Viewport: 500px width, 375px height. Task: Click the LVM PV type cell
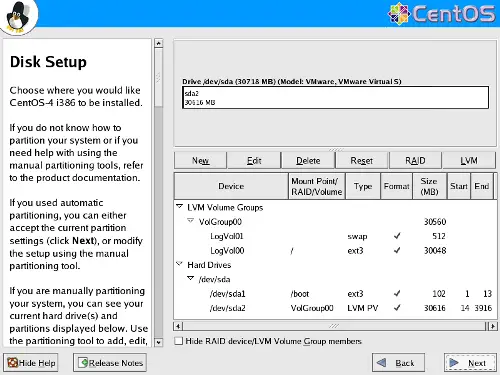click(363, 308)
